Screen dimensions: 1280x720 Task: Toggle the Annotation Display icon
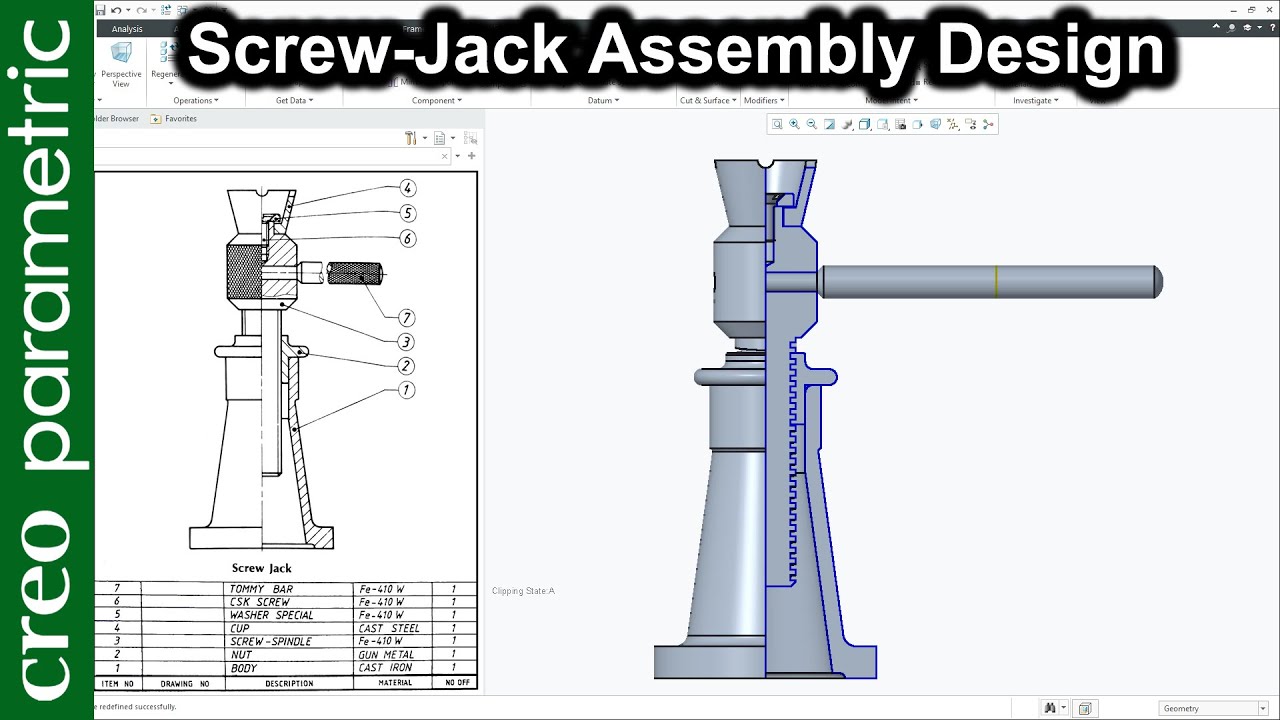[x=970, y=124]
